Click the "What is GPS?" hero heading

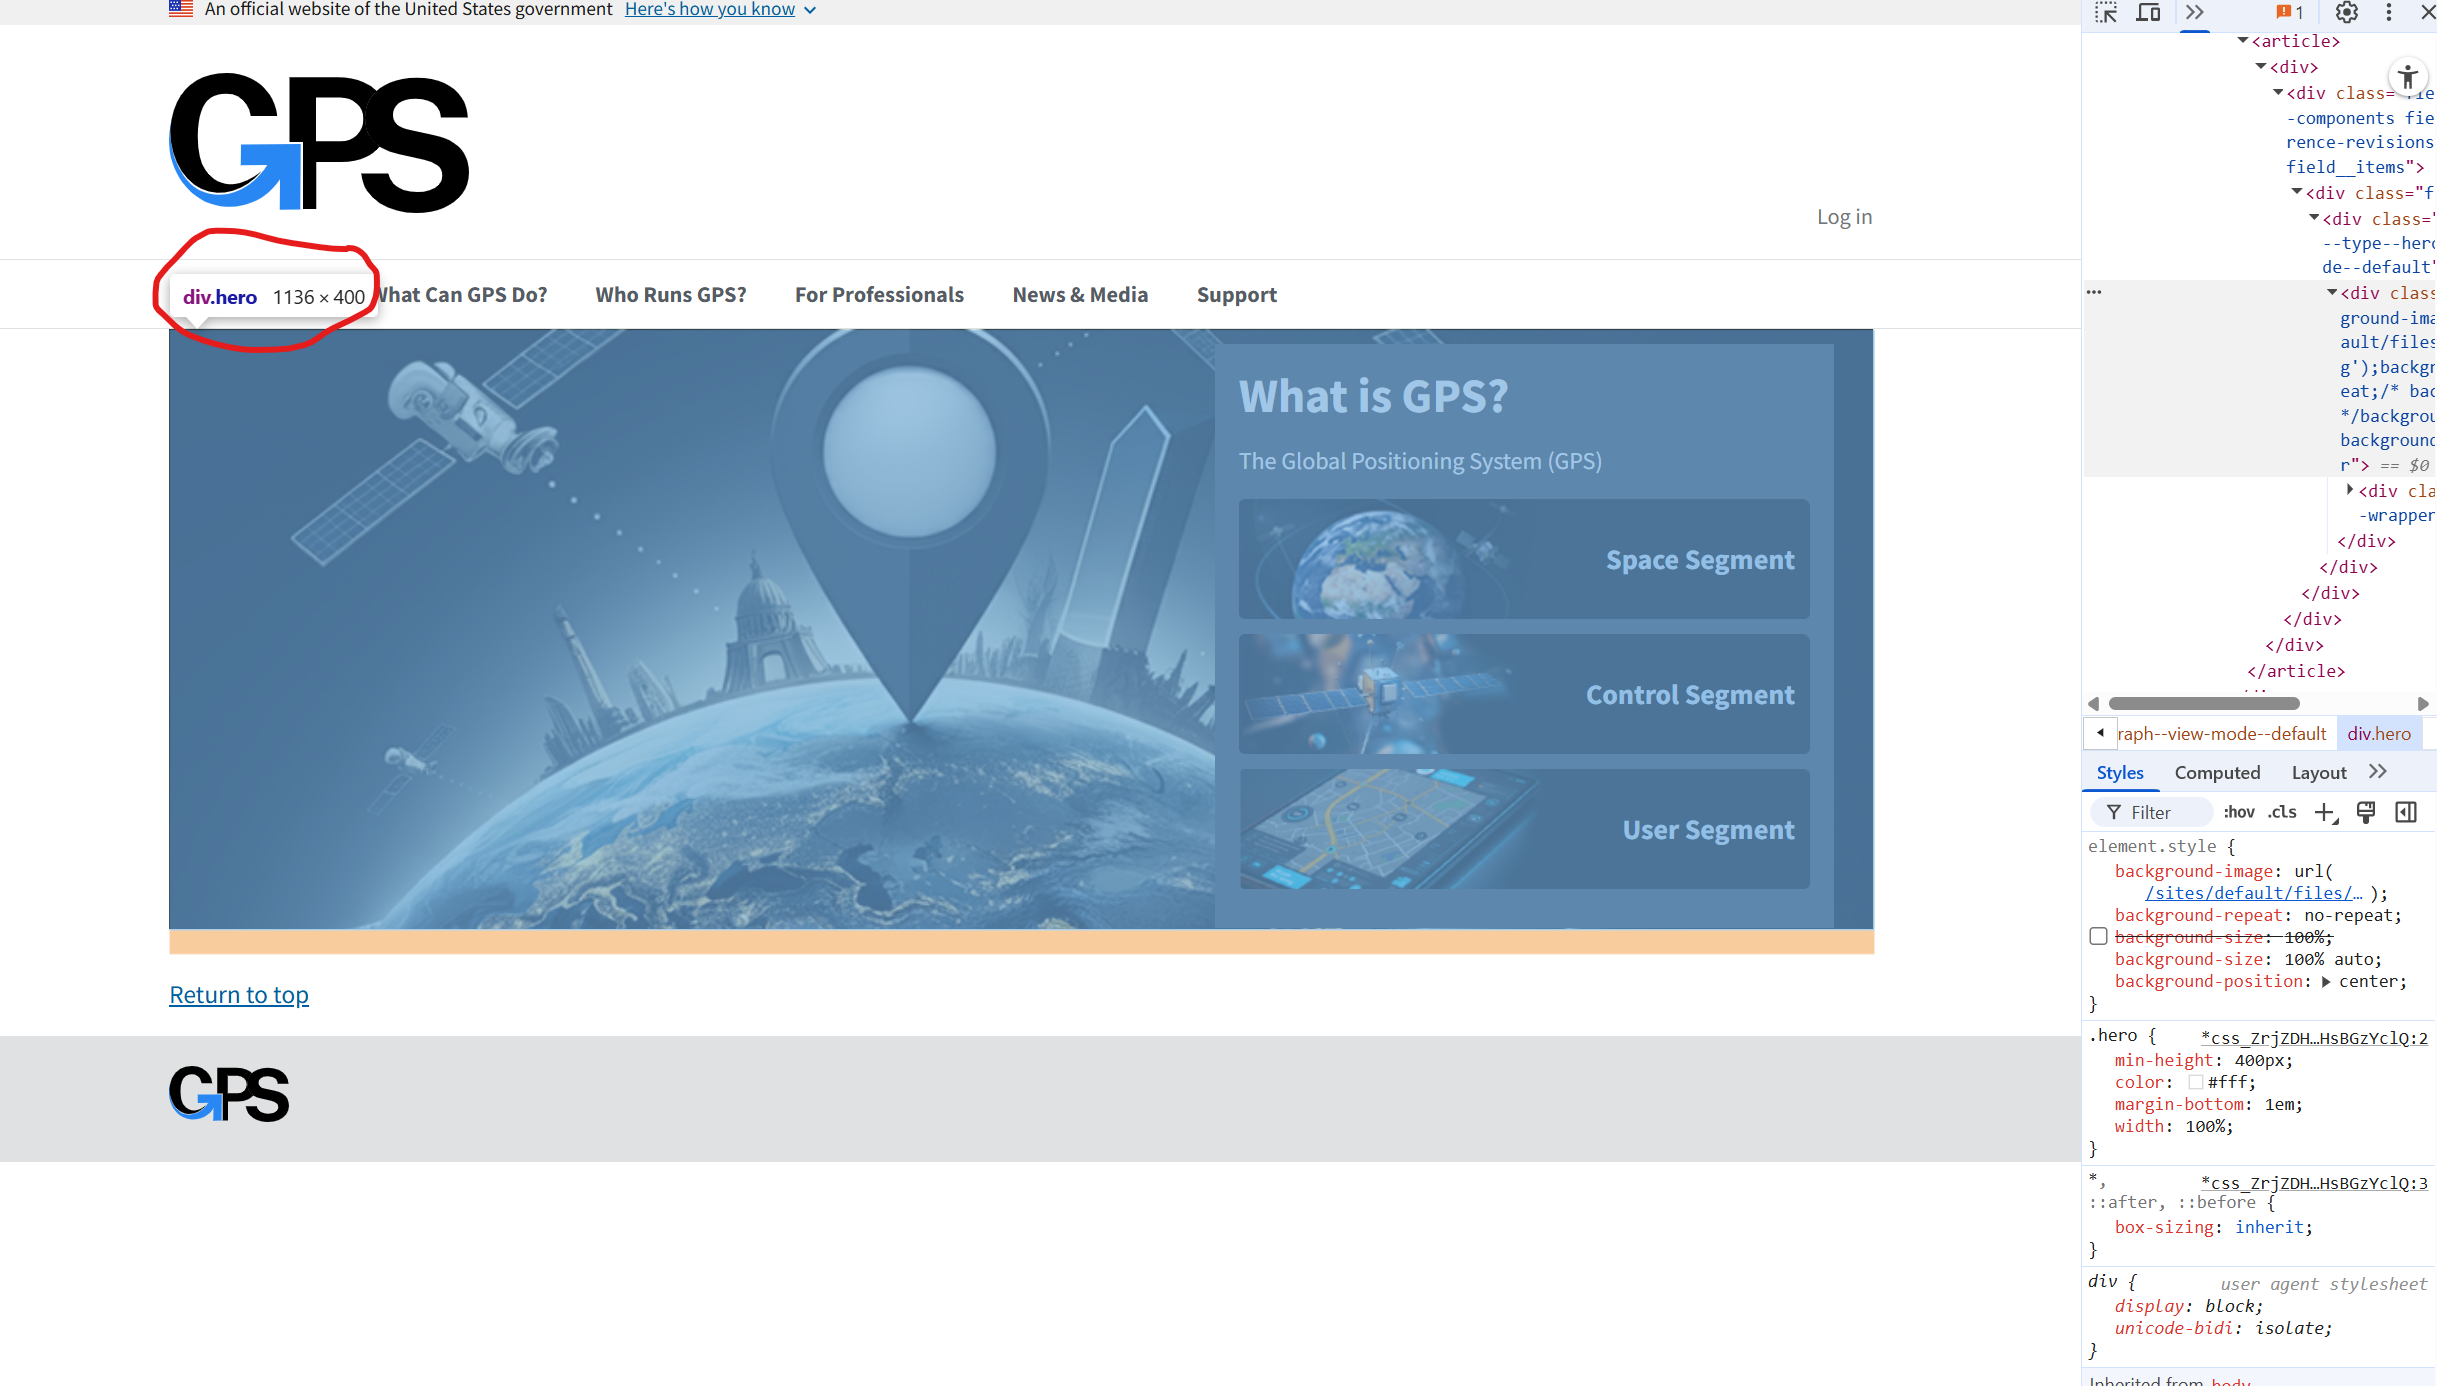(1373, 396)
